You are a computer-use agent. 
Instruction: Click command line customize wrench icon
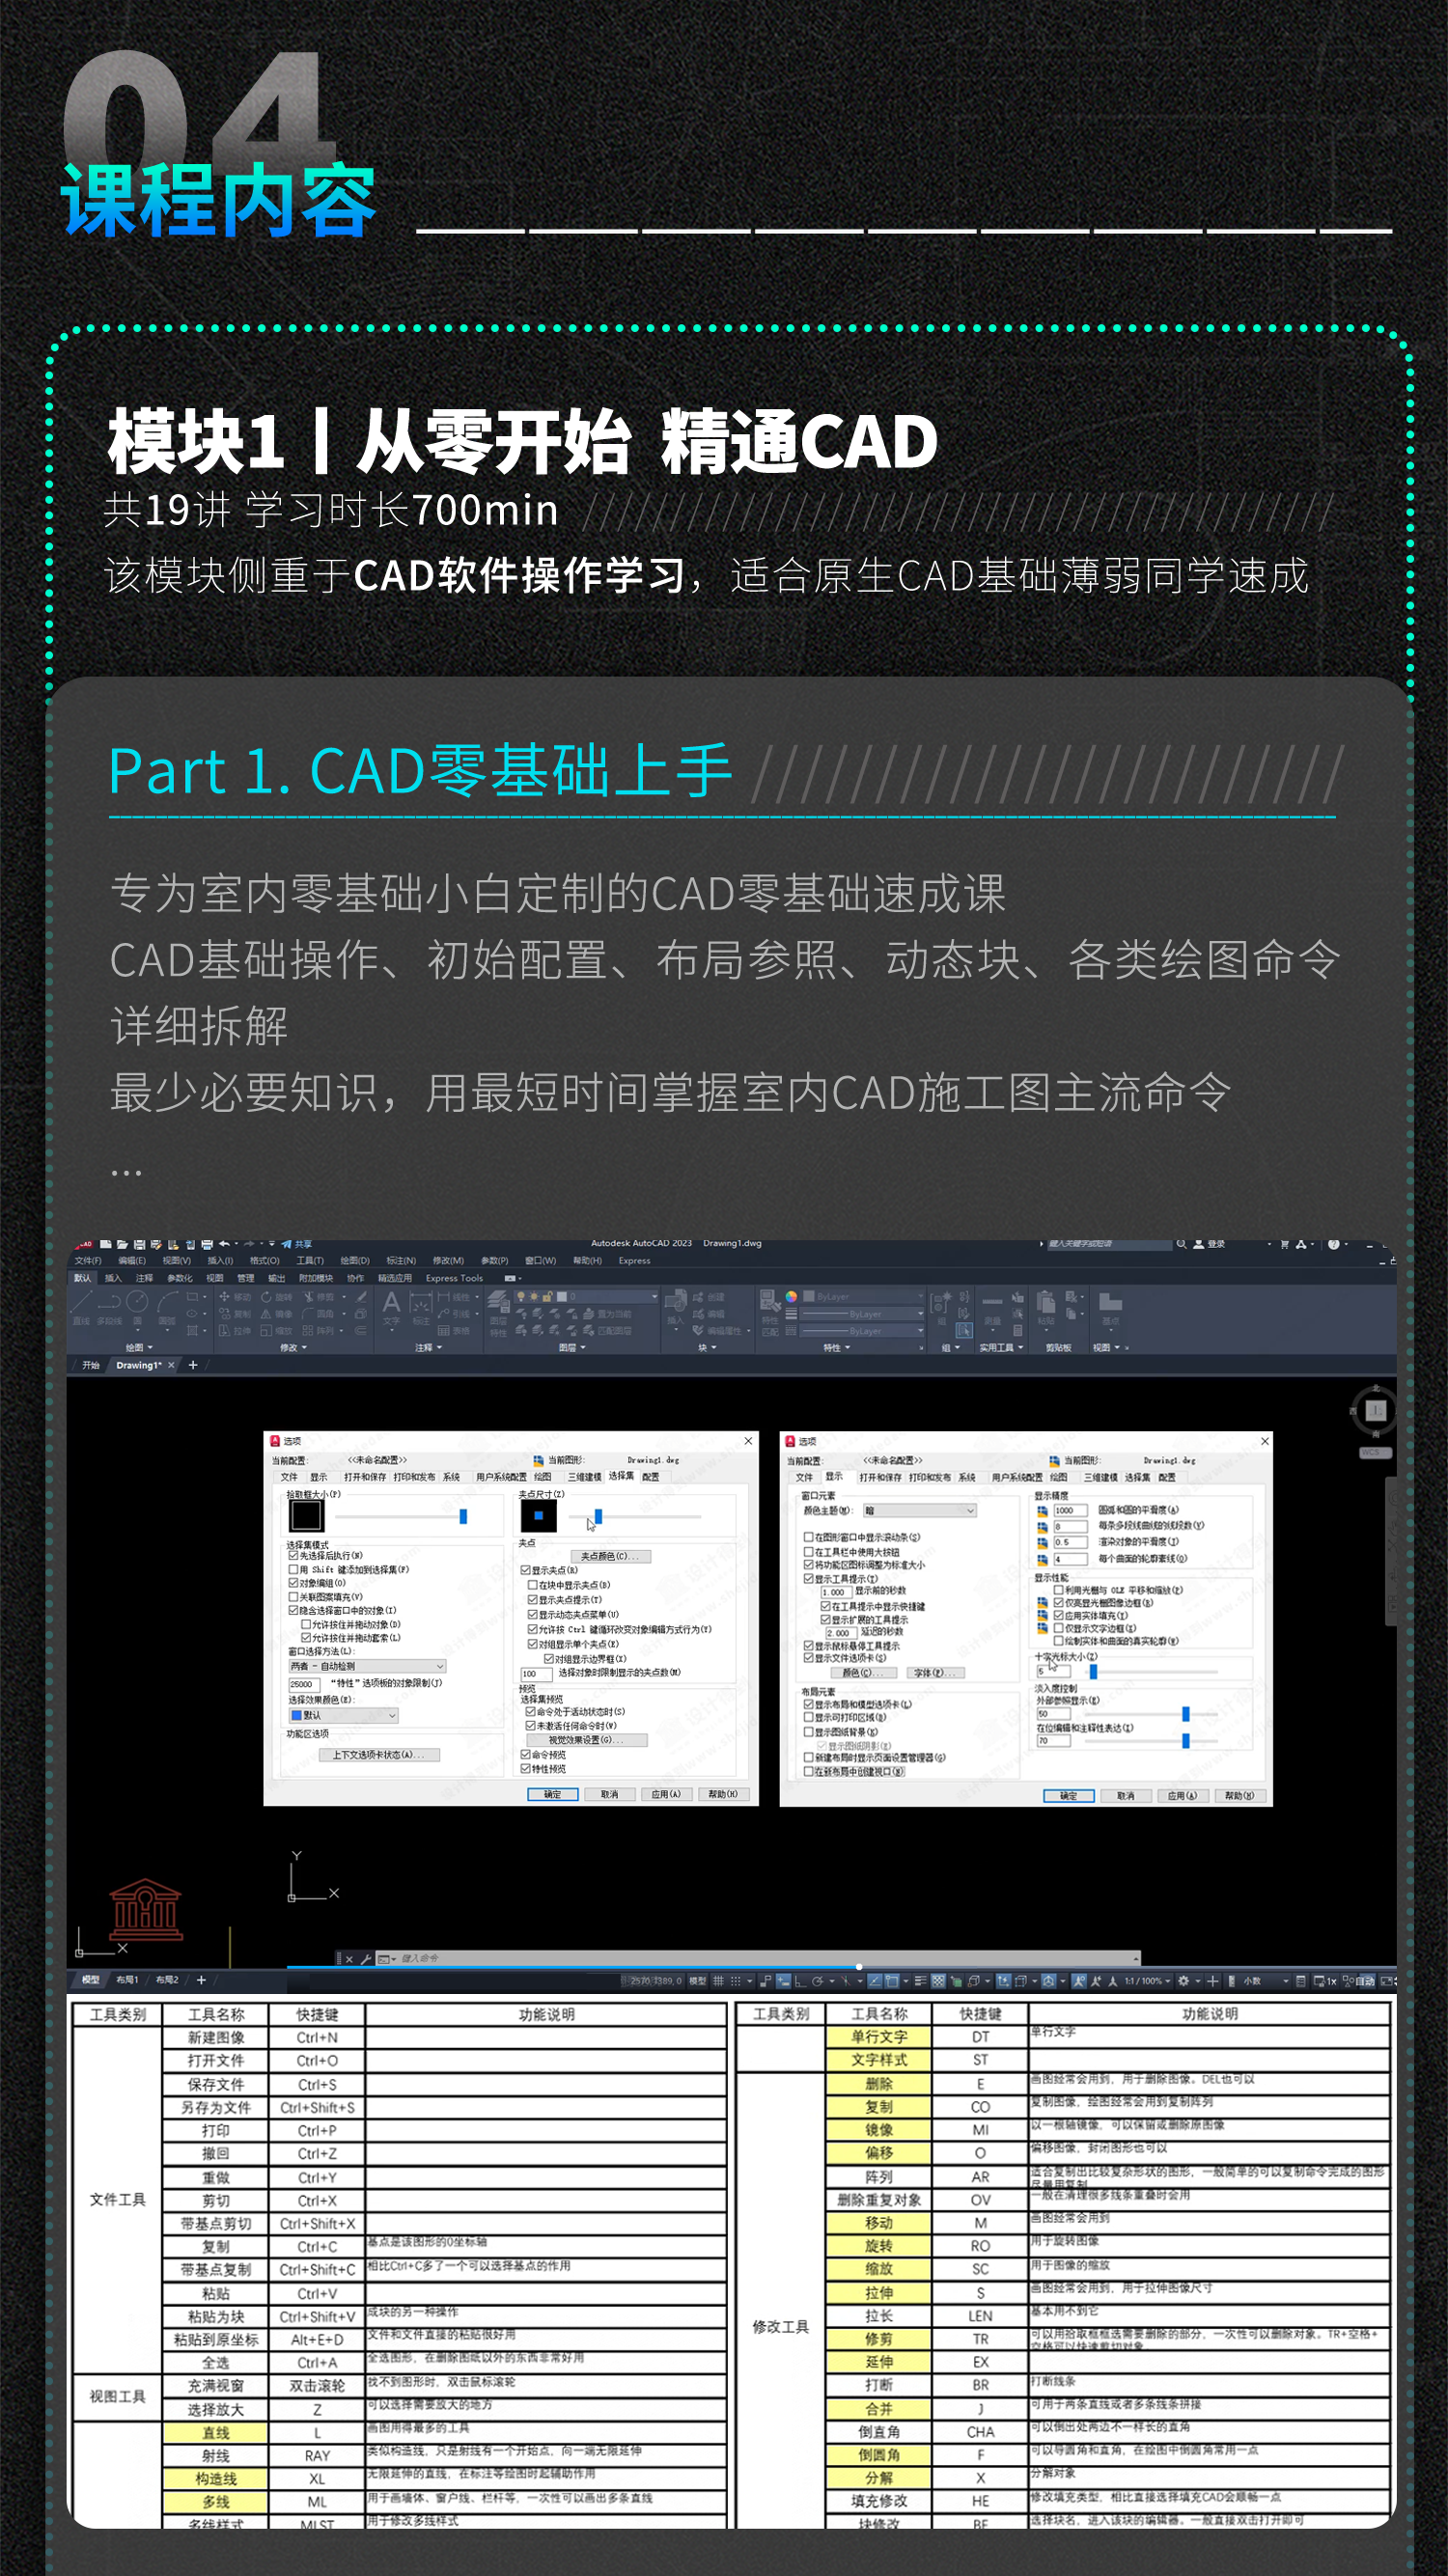[x=366, y=1958]
